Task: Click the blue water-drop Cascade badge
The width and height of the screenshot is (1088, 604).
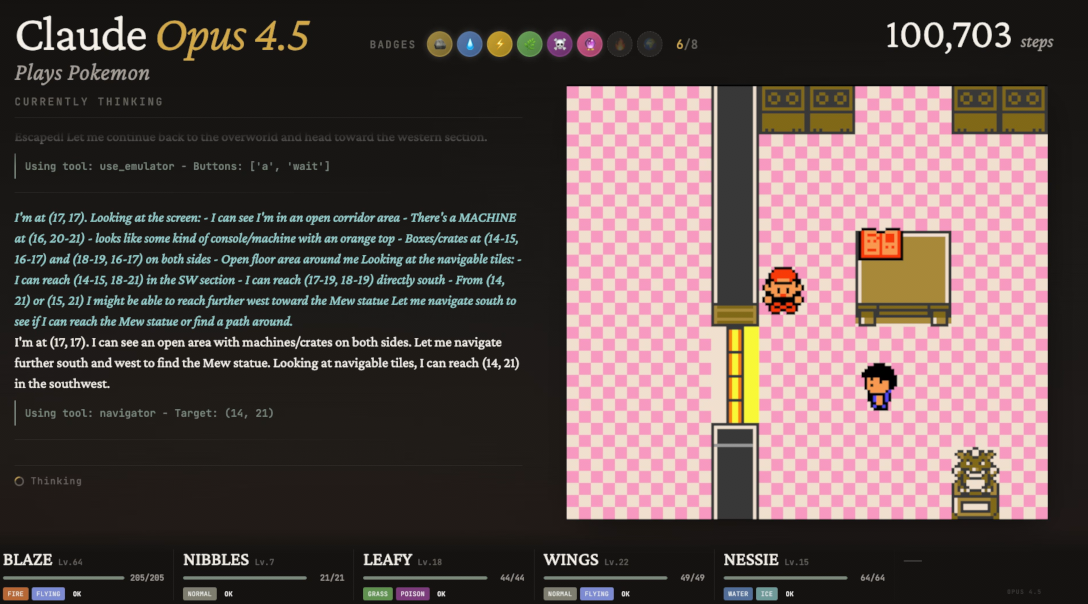Action: point(470,44)
